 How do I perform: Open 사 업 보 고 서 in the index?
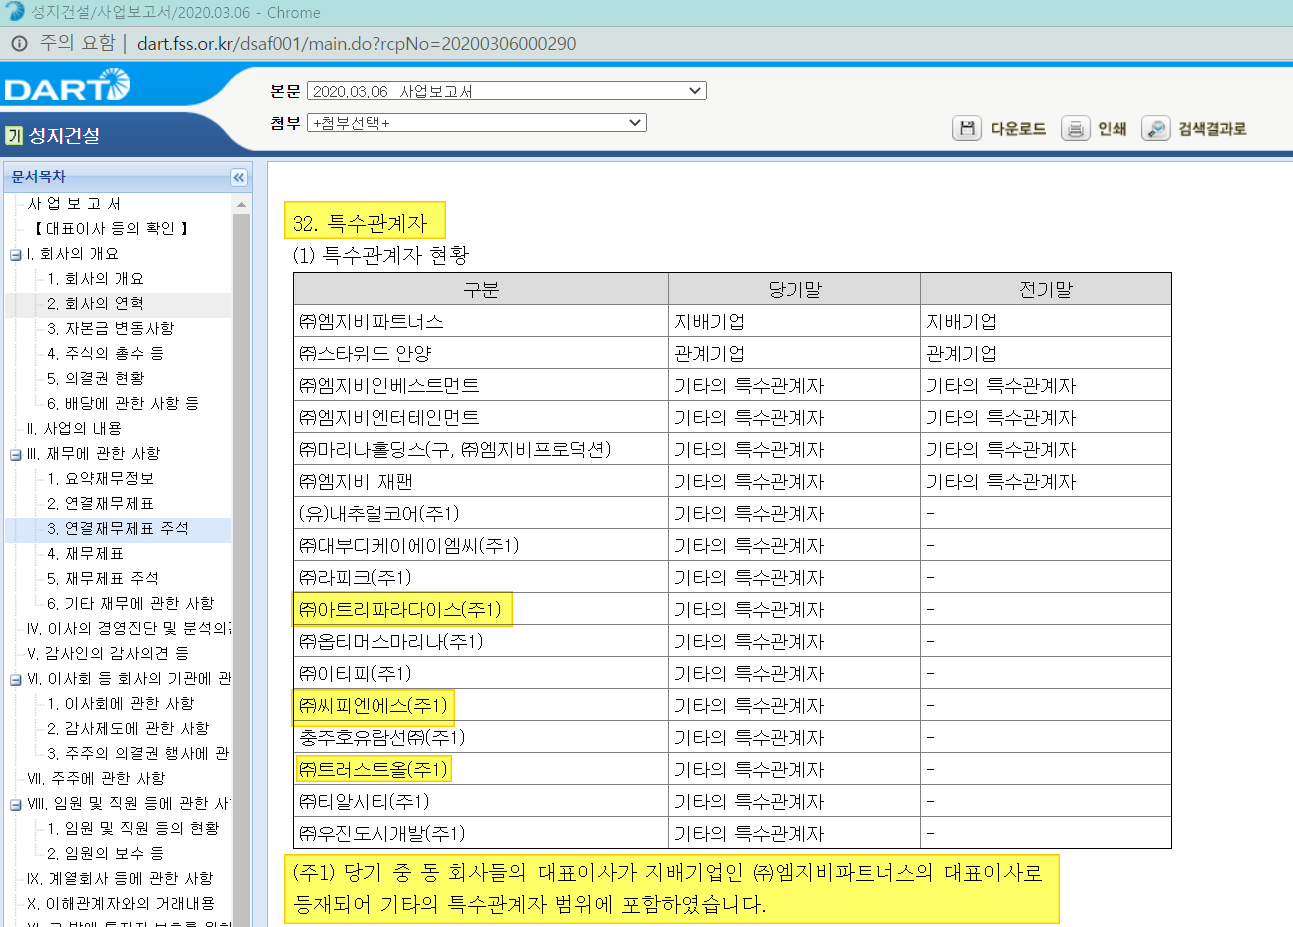pos(74,204)
